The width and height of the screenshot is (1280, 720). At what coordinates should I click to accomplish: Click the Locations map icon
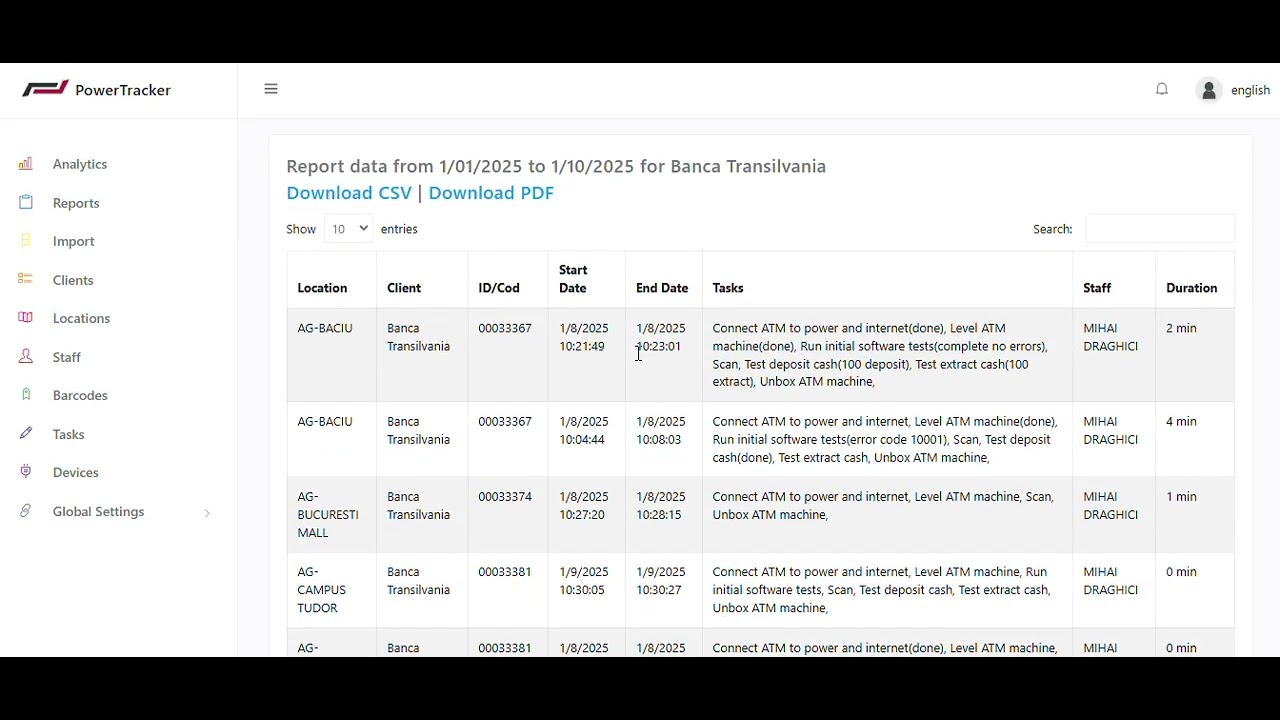pos(26,317)
